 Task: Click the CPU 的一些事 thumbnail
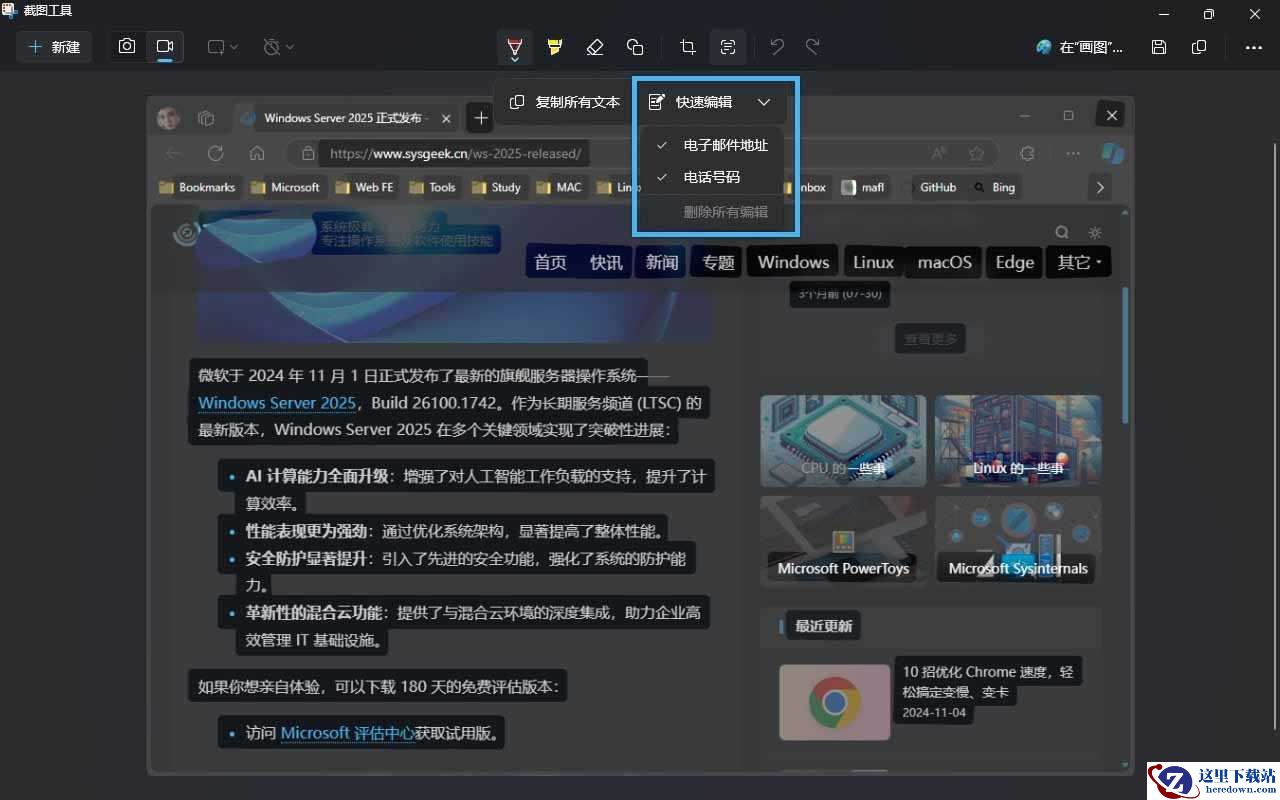843,441
